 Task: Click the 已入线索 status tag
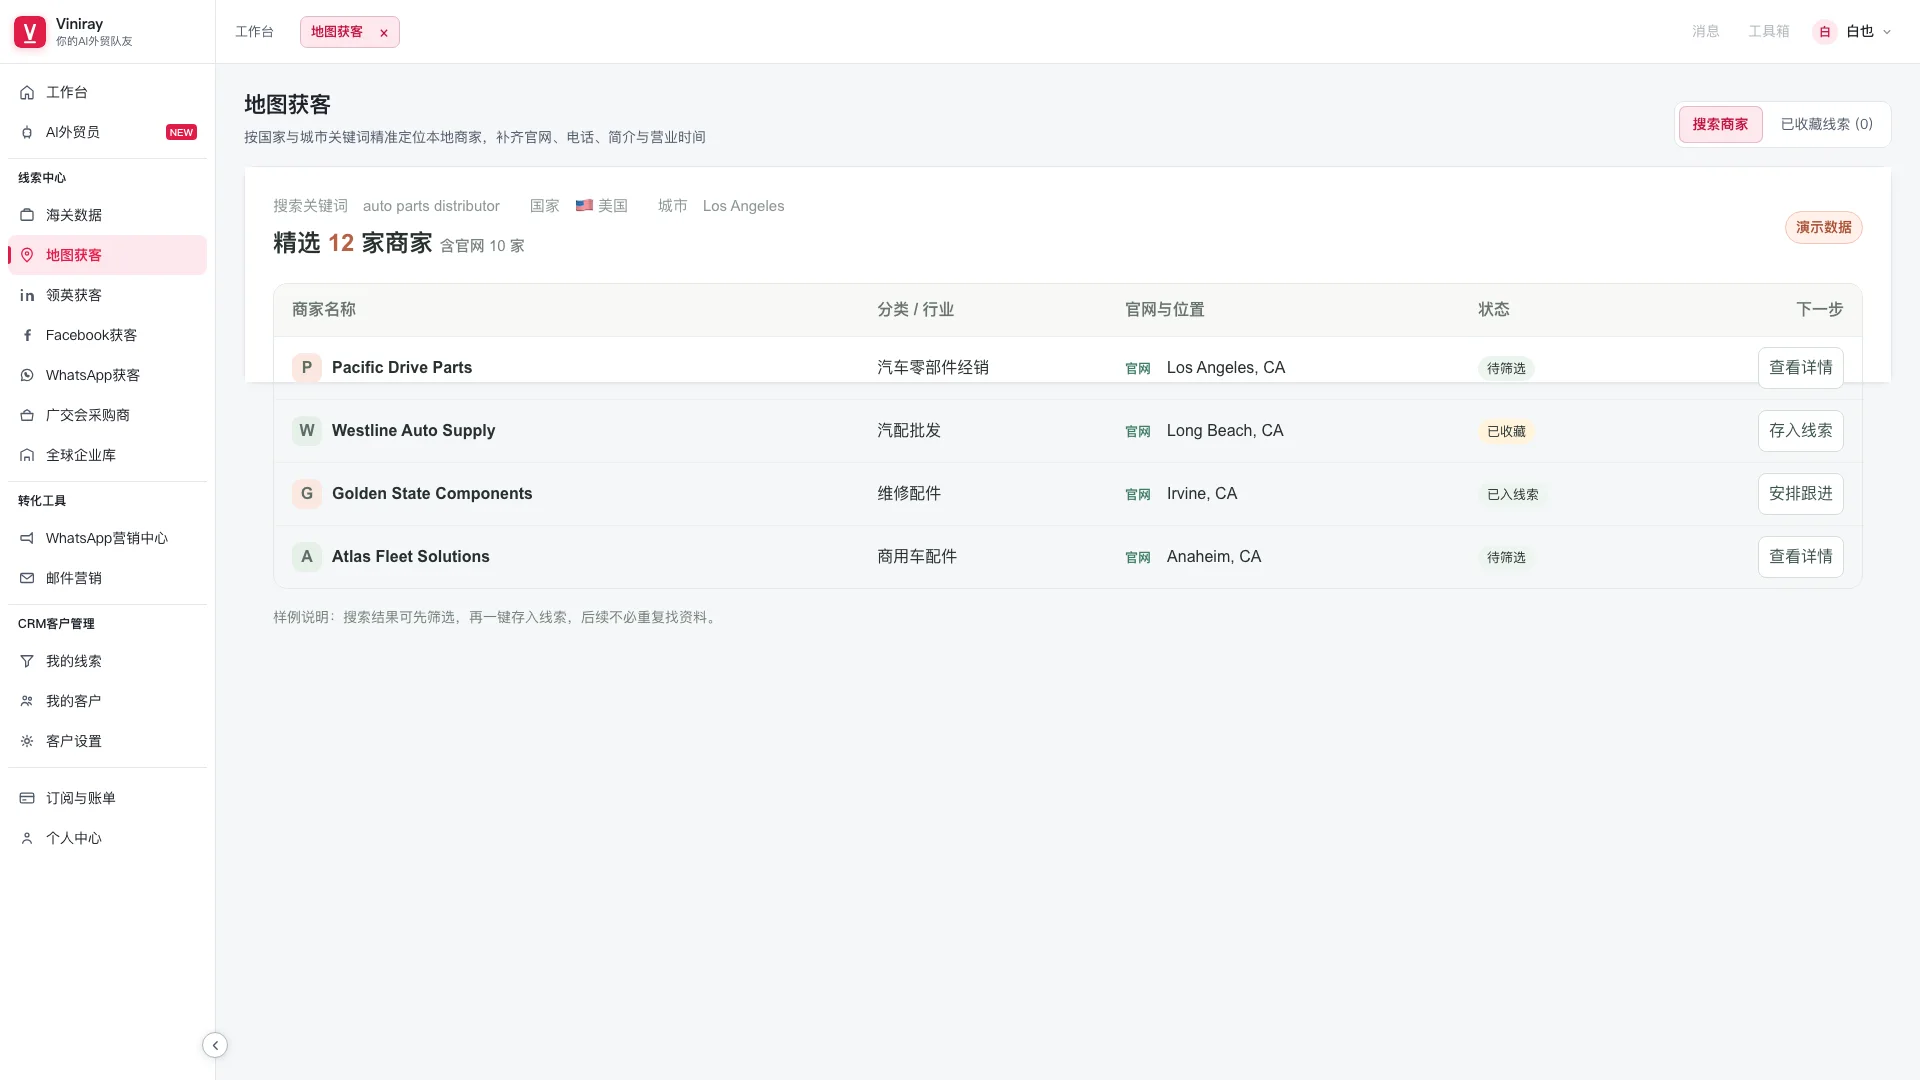coord(1512,494)
